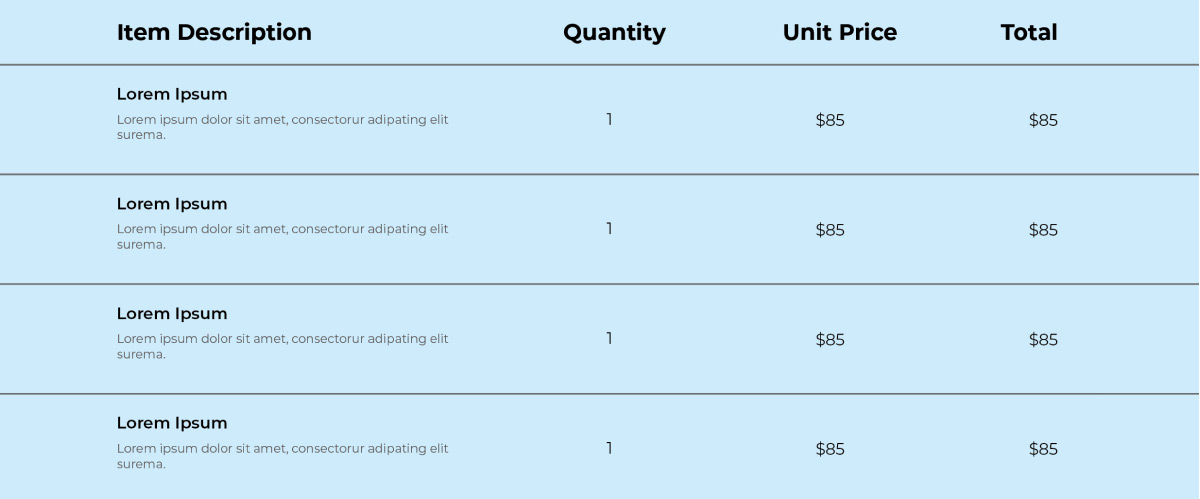The height and width of the screenshot is (499, 1200).
Task: Click the third row's Lorem Ipsum title
Action: (x=172, y=313)
